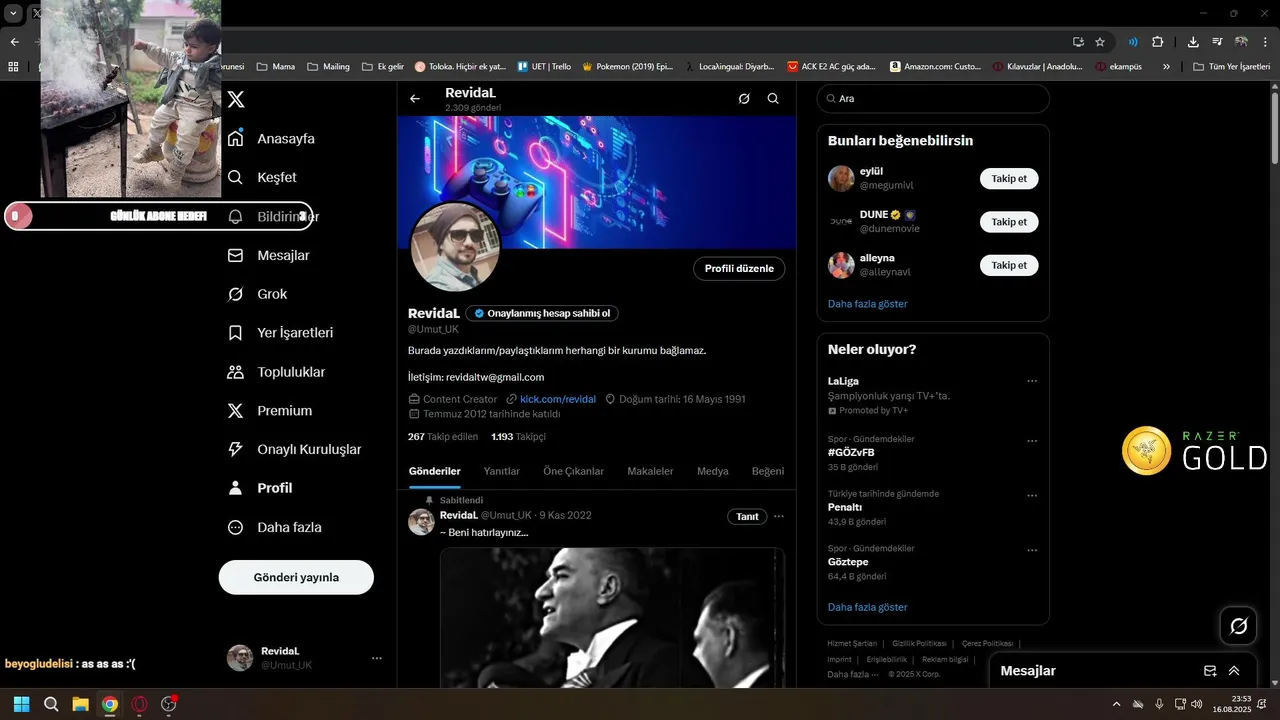1280x720 pixels.
Task: Click the Profili düzenle button
Action: 739,269
